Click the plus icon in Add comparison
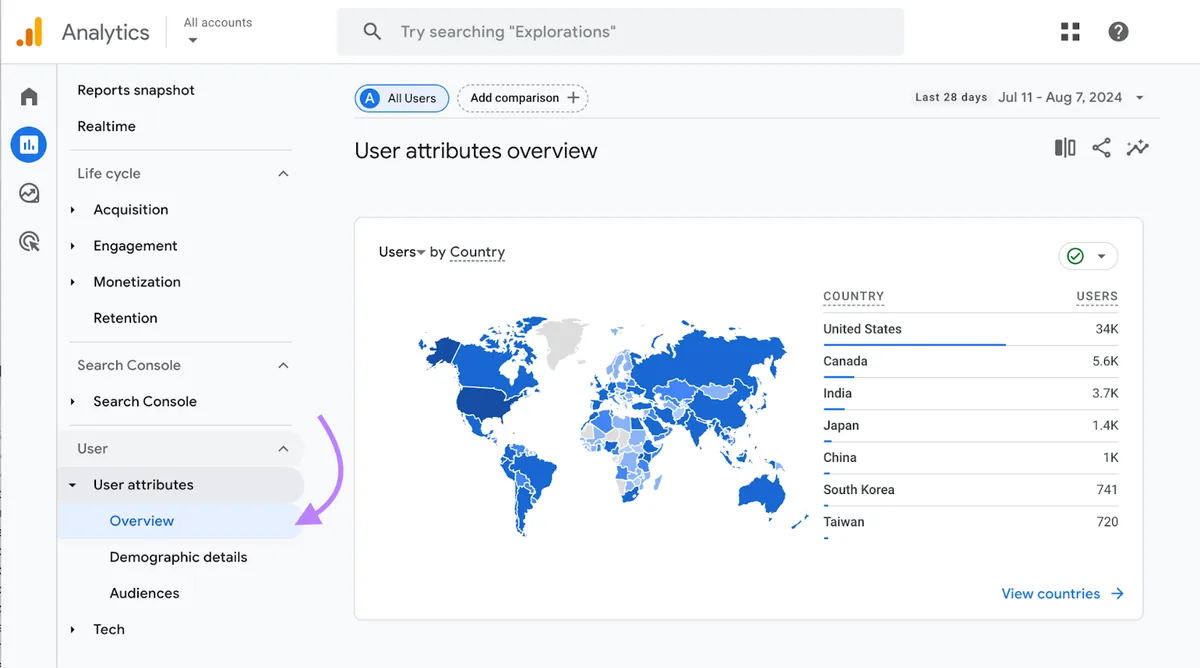The height and width of the screenshot is (668, 1200). [573, 98]
